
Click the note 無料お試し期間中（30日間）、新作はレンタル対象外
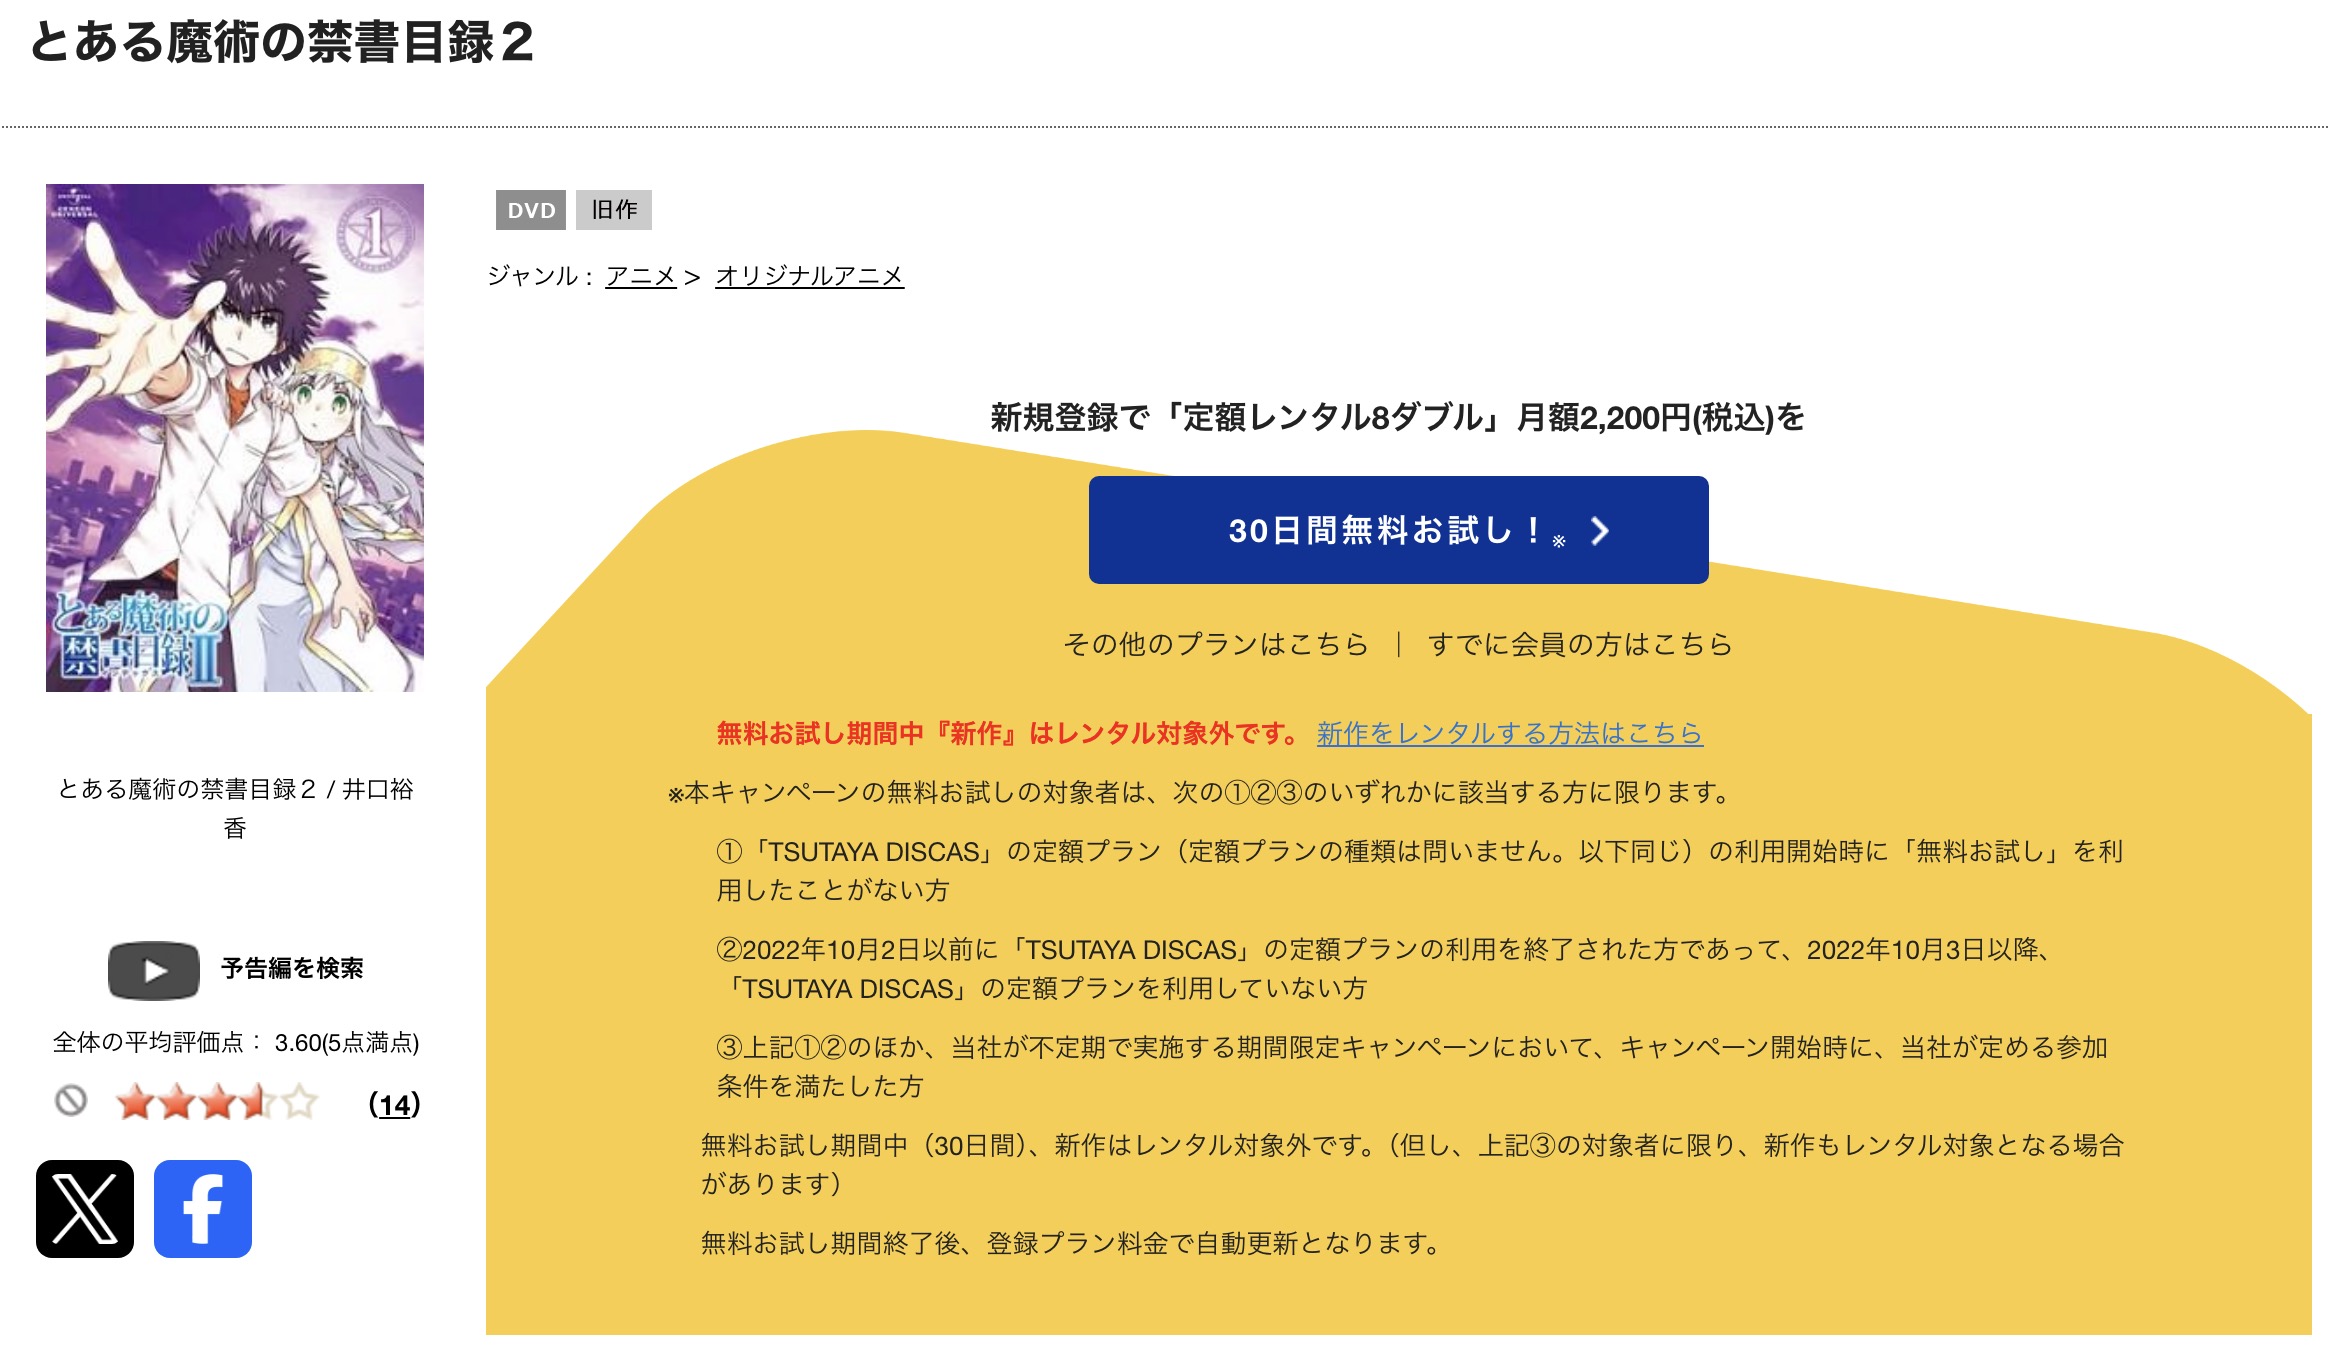pos(1412,1164)
